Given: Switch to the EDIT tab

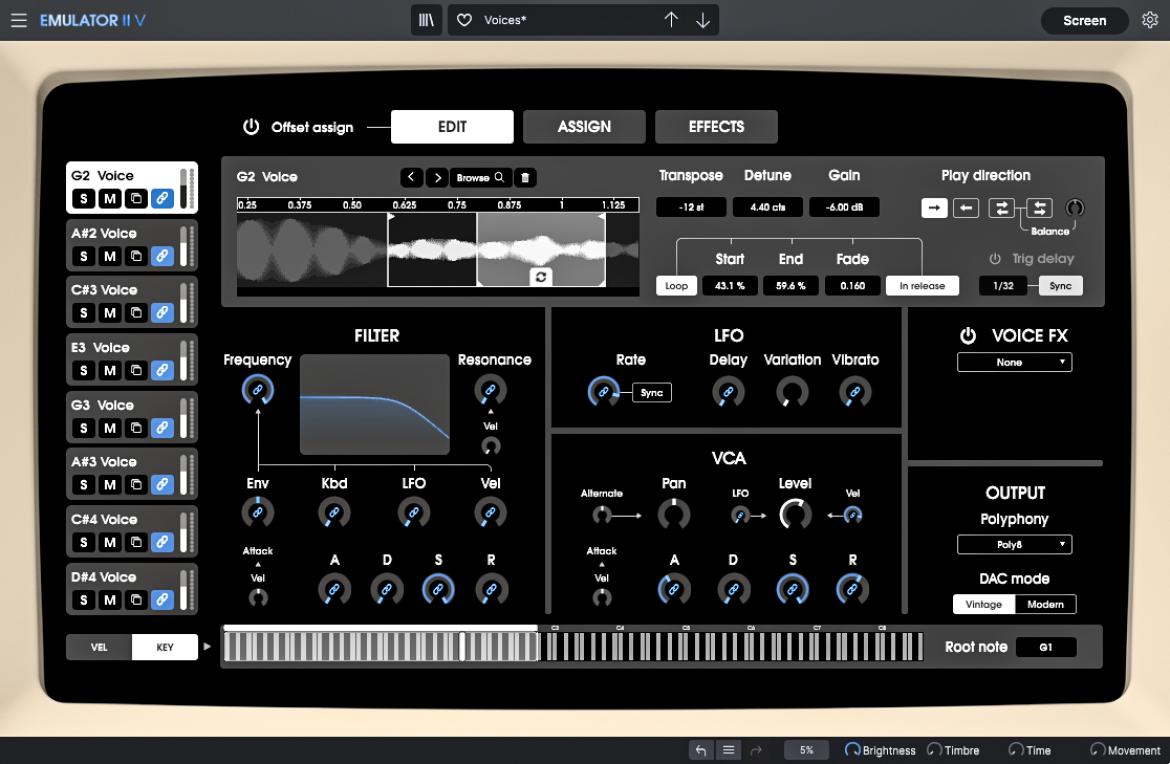Looking at the screenshot, I should point(452,127).
